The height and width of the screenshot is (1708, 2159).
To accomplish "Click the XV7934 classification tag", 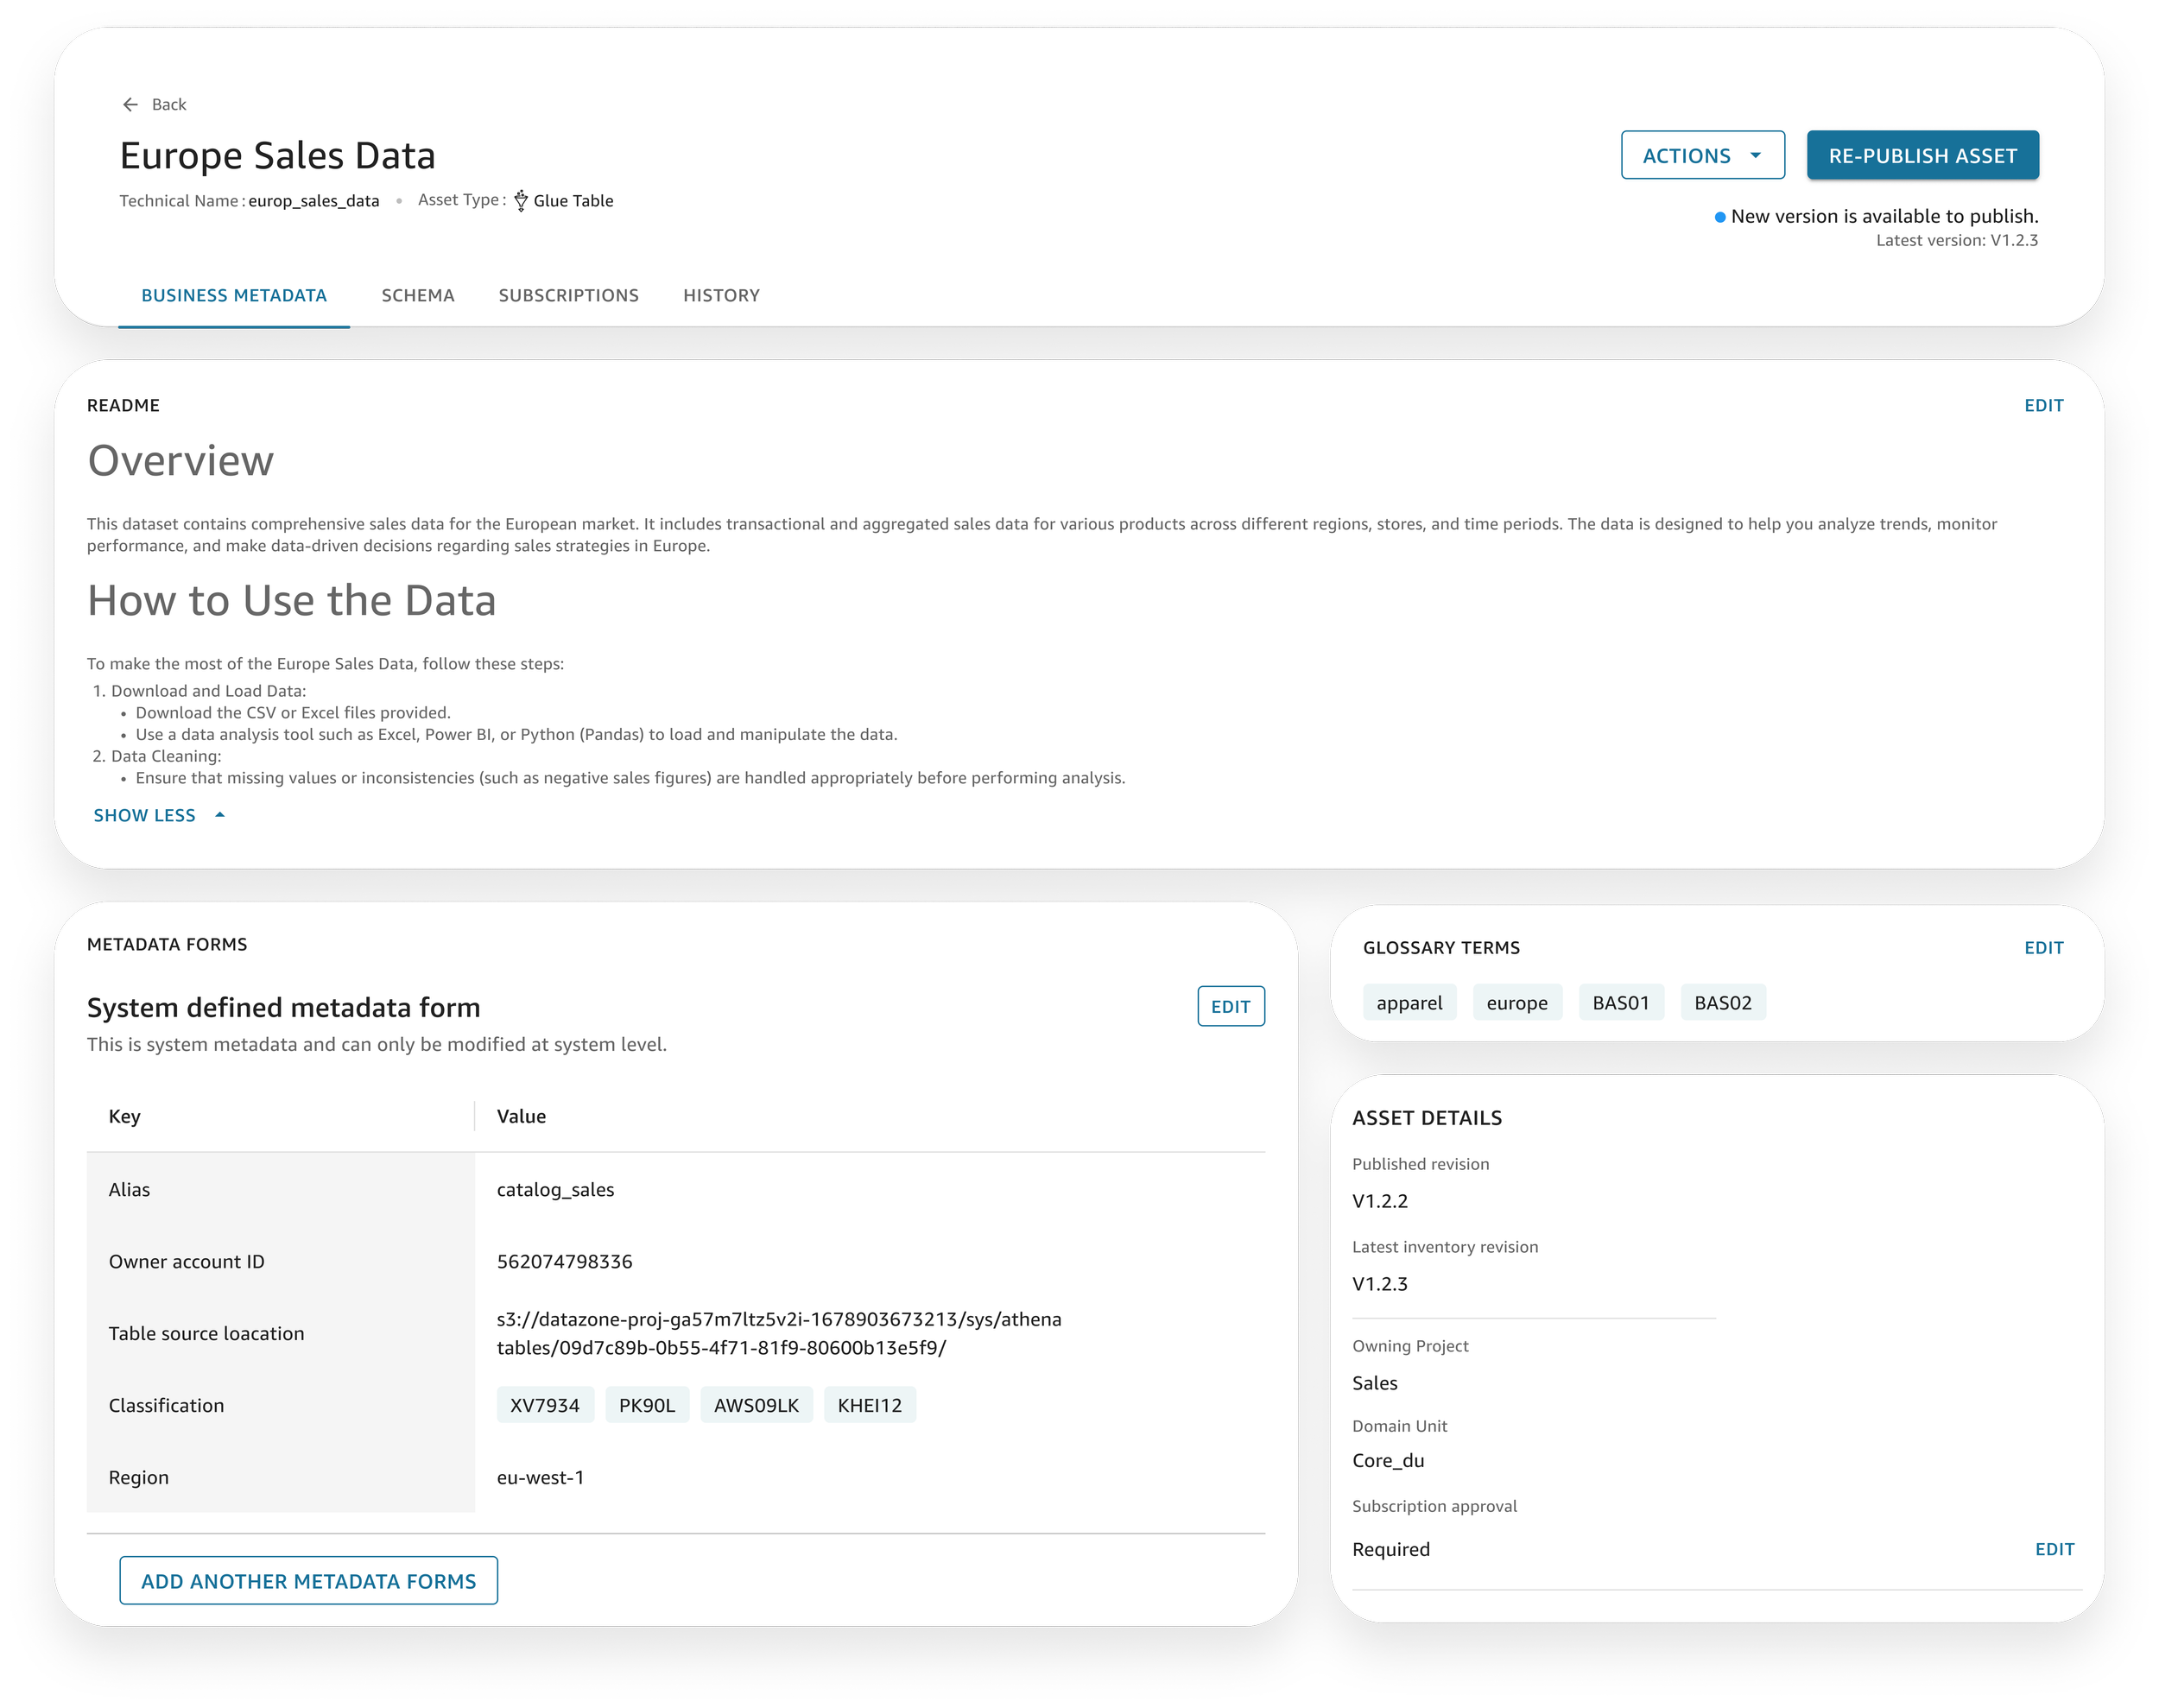I will 545,1405.
